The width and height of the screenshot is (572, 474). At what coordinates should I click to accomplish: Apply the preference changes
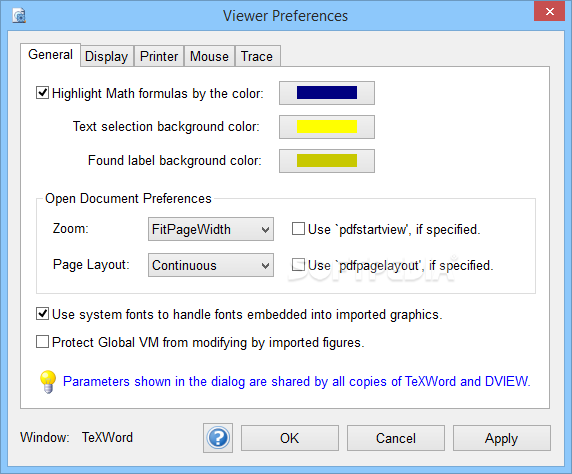(x=502, y=438)
